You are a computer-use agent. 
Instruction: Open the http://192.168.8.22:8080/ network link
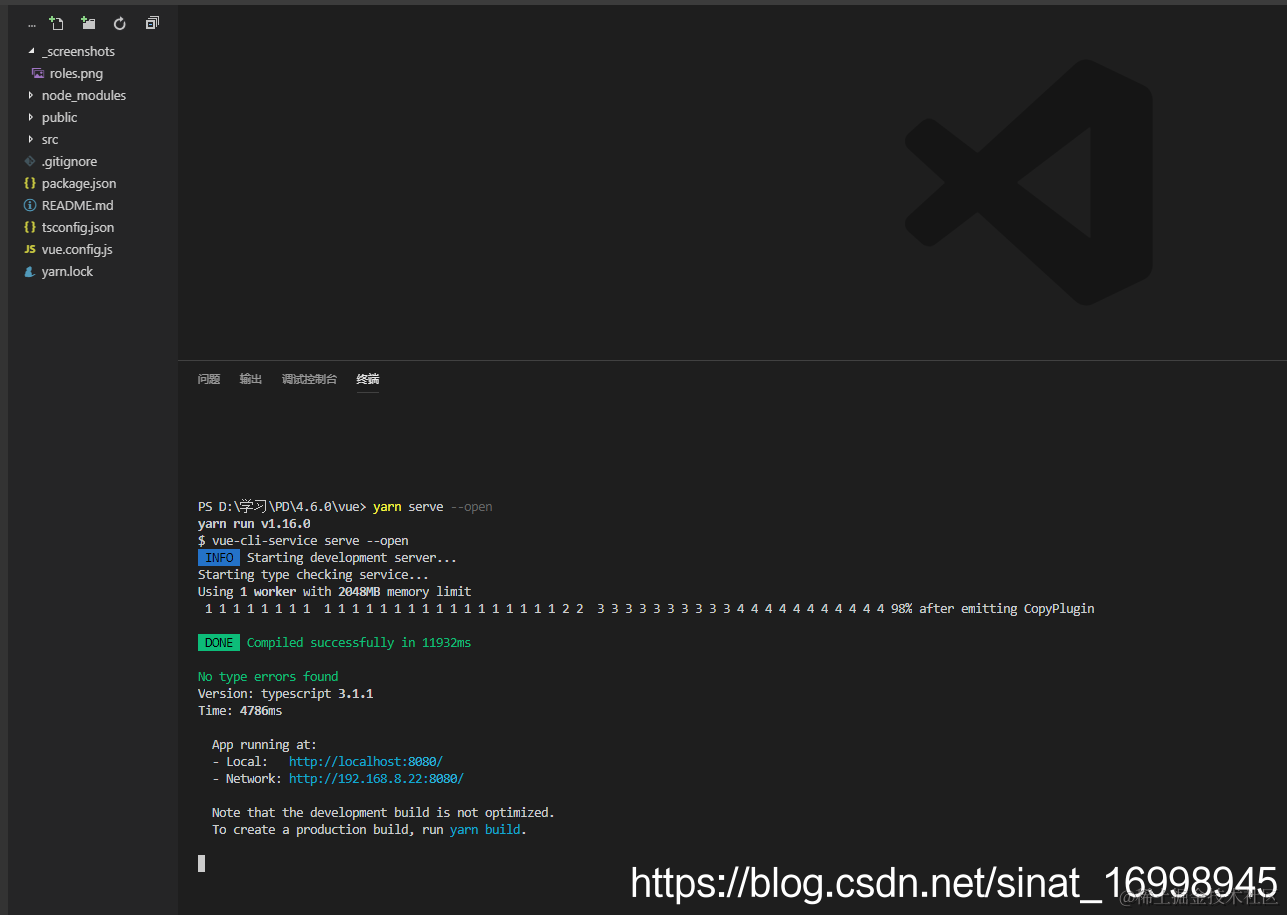(376, 778)
